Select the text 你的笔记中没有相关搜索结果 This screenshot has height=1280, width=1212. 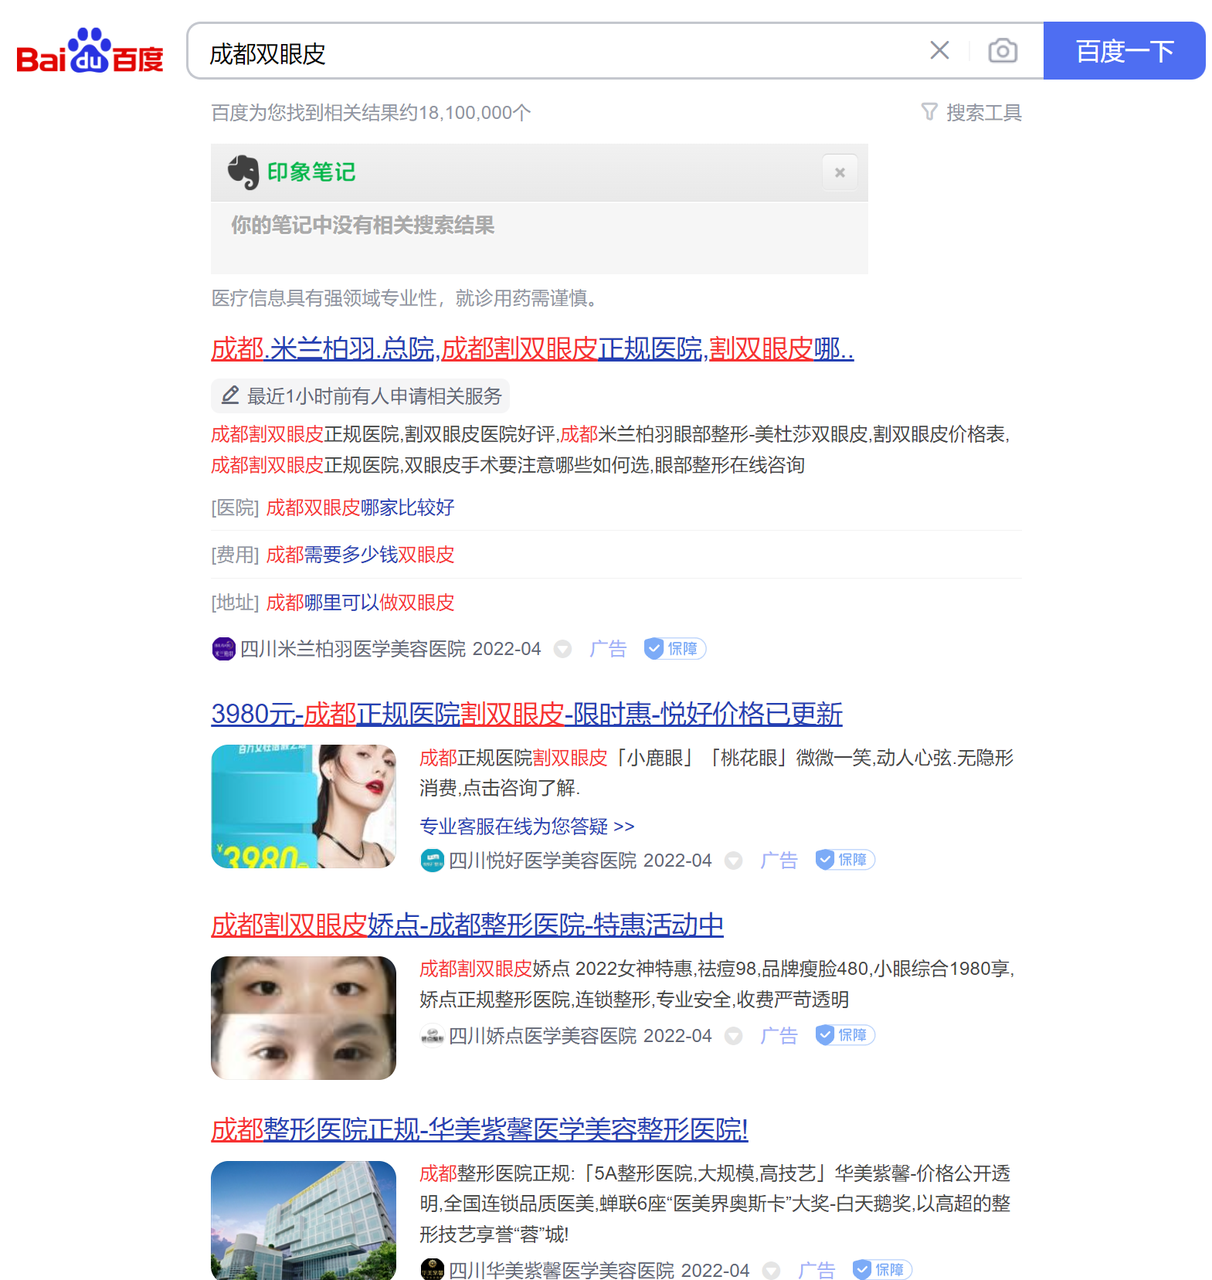tap(363, 225)
